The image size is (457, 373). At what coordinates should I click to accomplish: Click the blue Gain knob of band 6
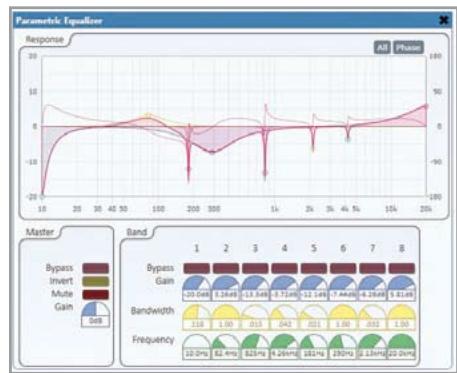(x=343, y=283)
